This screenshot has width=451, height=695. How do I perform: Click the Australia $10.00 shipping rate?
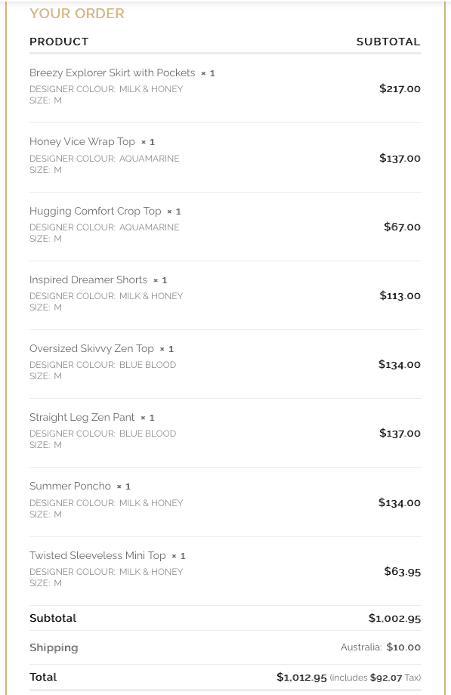click(381, 647)
